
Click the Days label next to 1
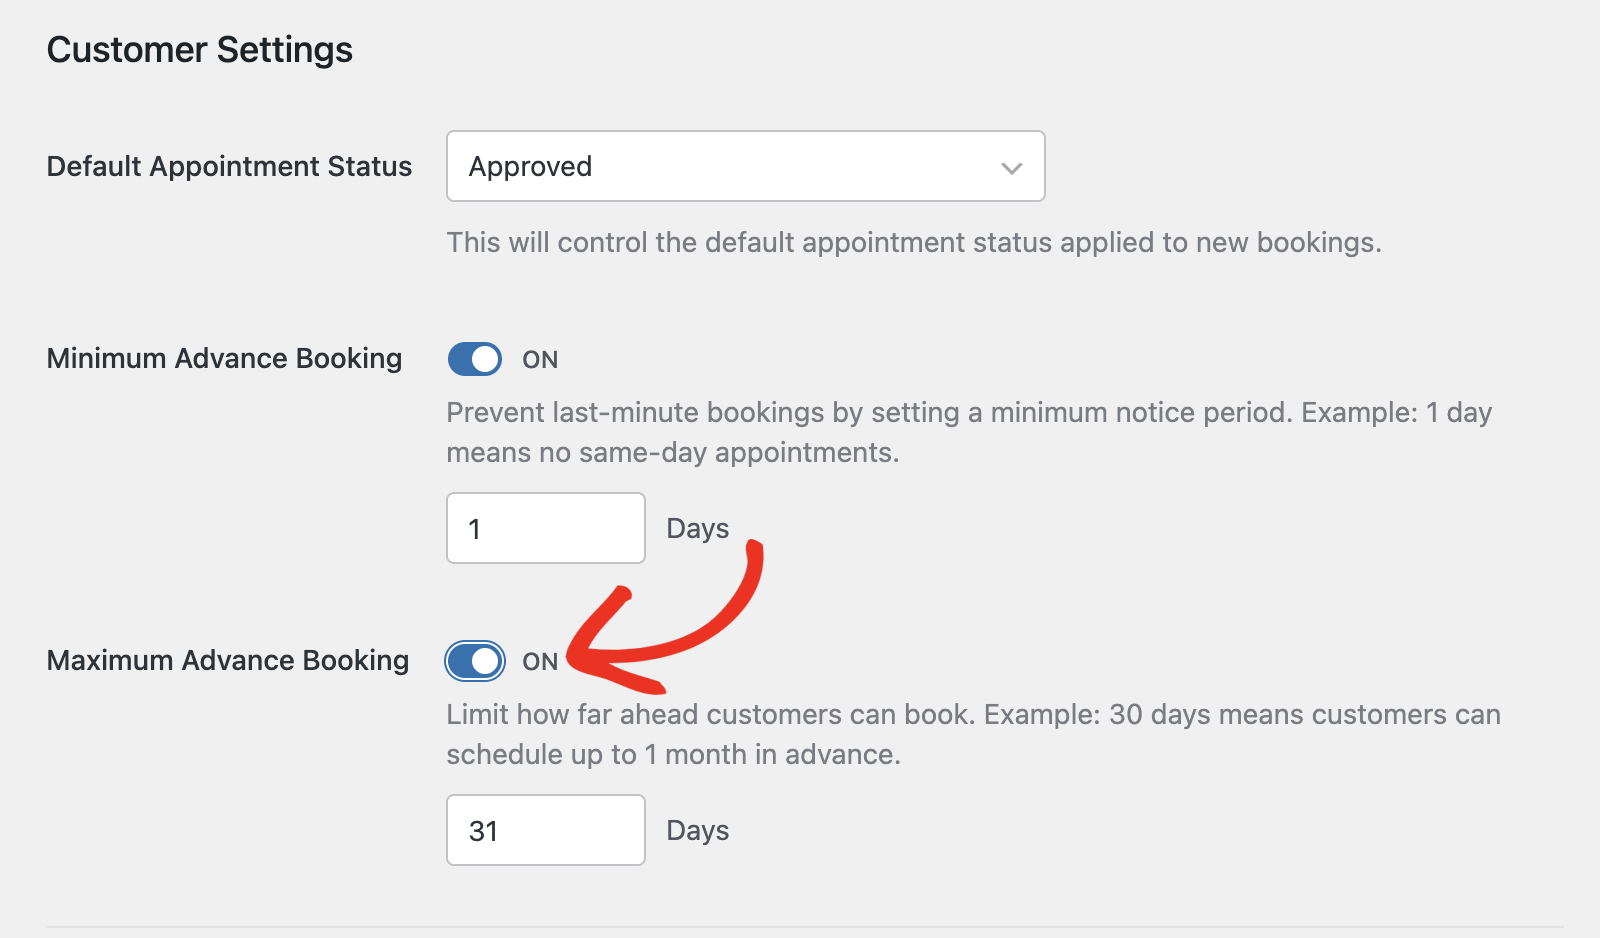click(x=697, y=528)
